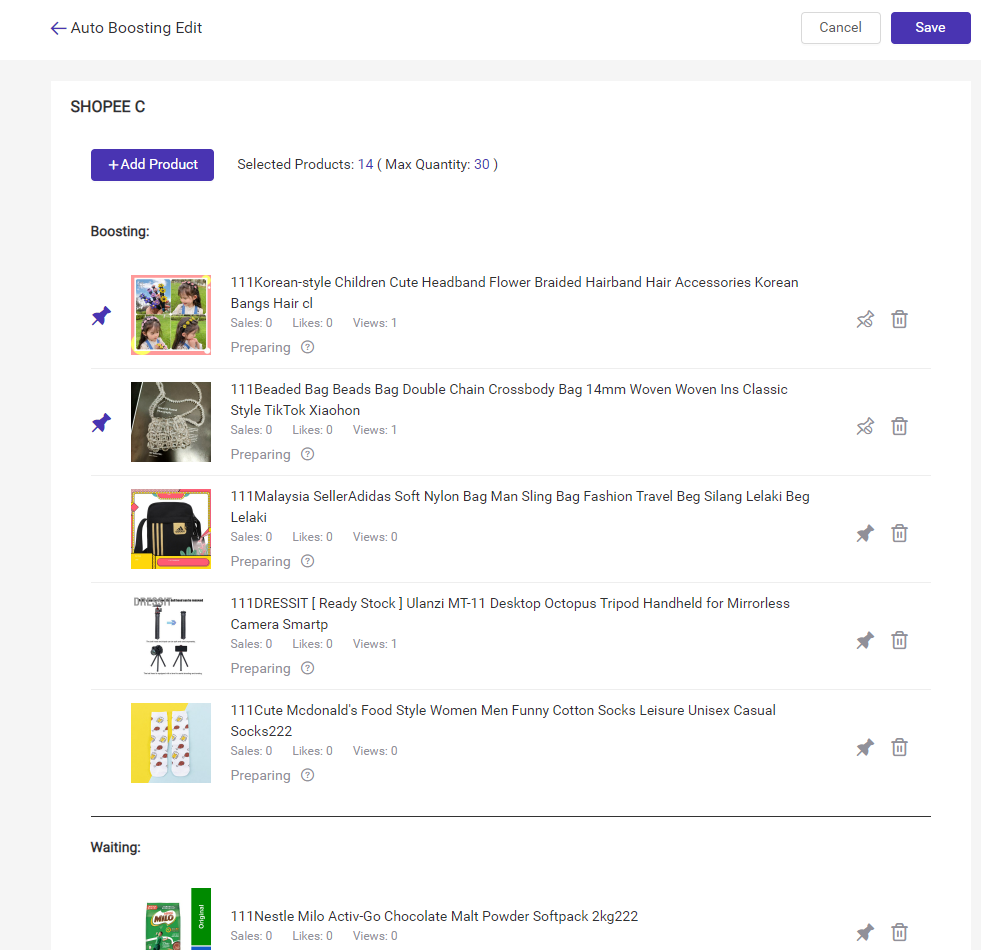This screenshot has width=981, height=950.
Task: Delete the Ulanzi MT-11 Tripod product
Action: (x=900, y=641)
